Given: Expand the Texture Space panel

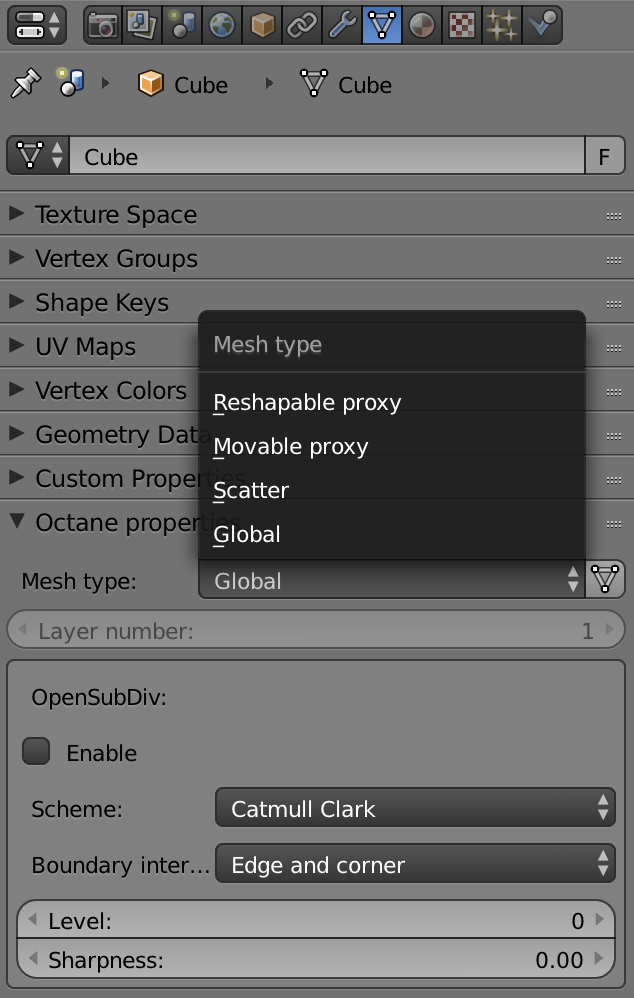Looking at the screenshot, I should 116,215.
